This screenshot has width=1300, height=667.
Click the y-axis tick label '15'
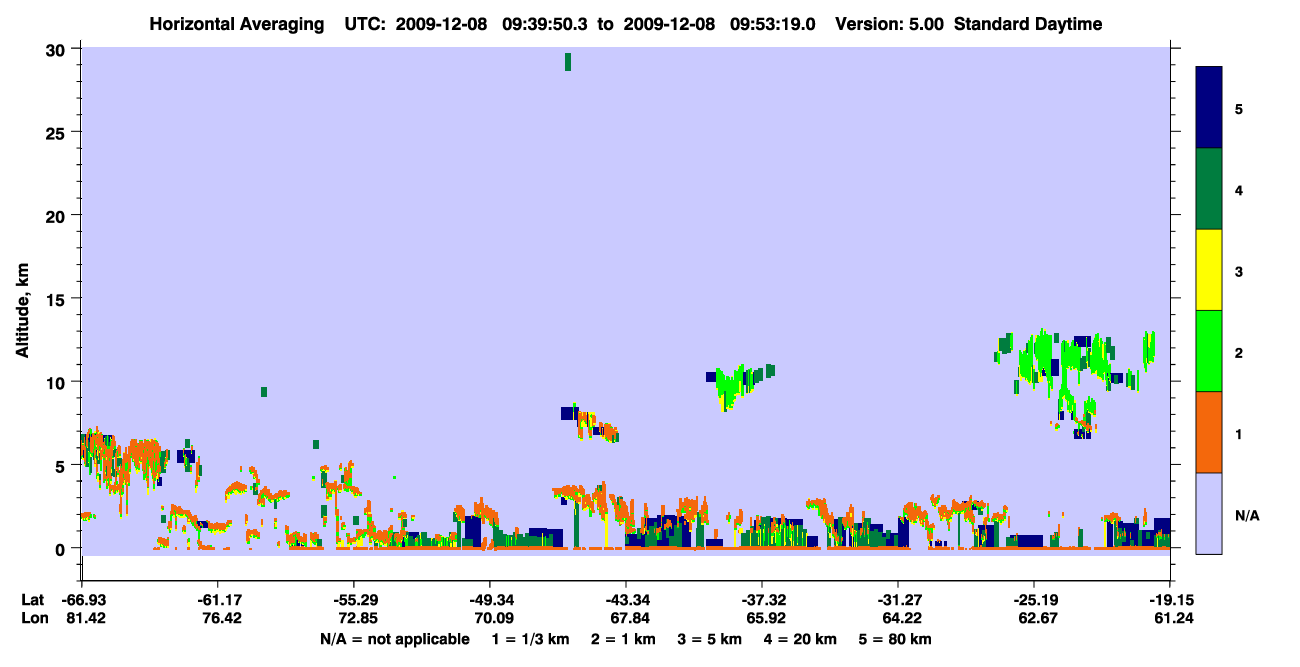pyautogui.click(x=57, y=299)
